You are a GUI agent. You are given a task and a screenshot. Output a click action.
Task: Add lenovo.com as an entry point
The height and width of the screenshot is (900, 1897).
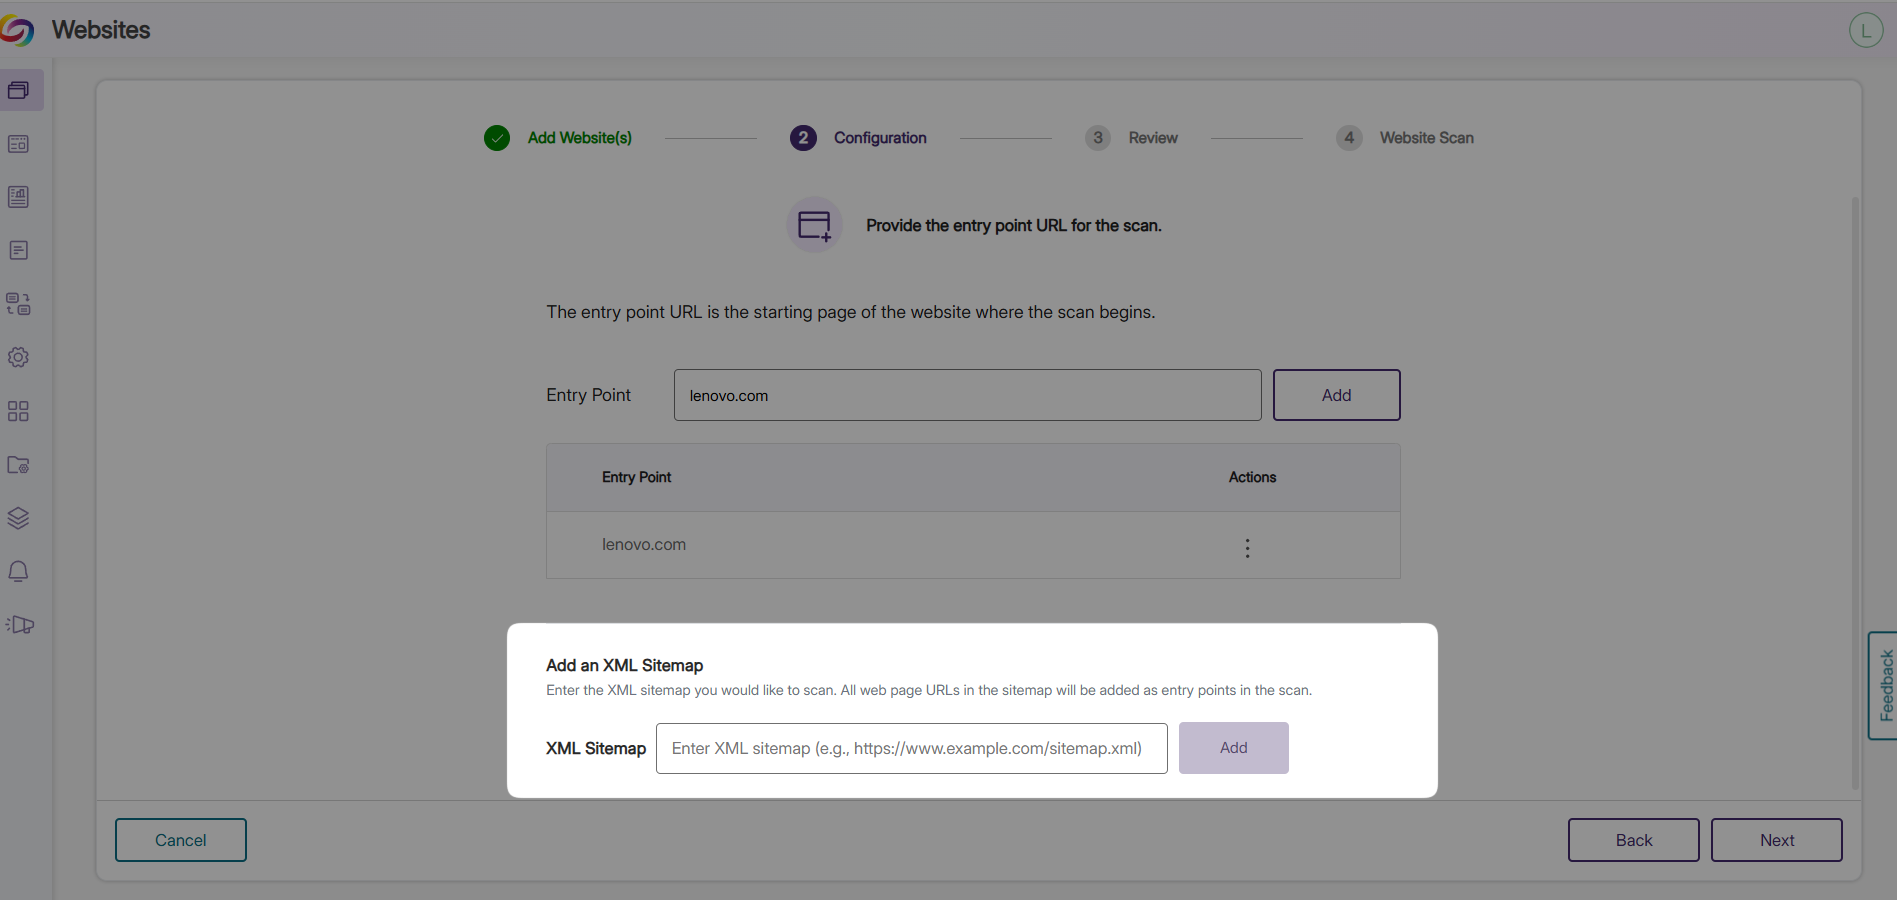click(x=1336, y=395)
